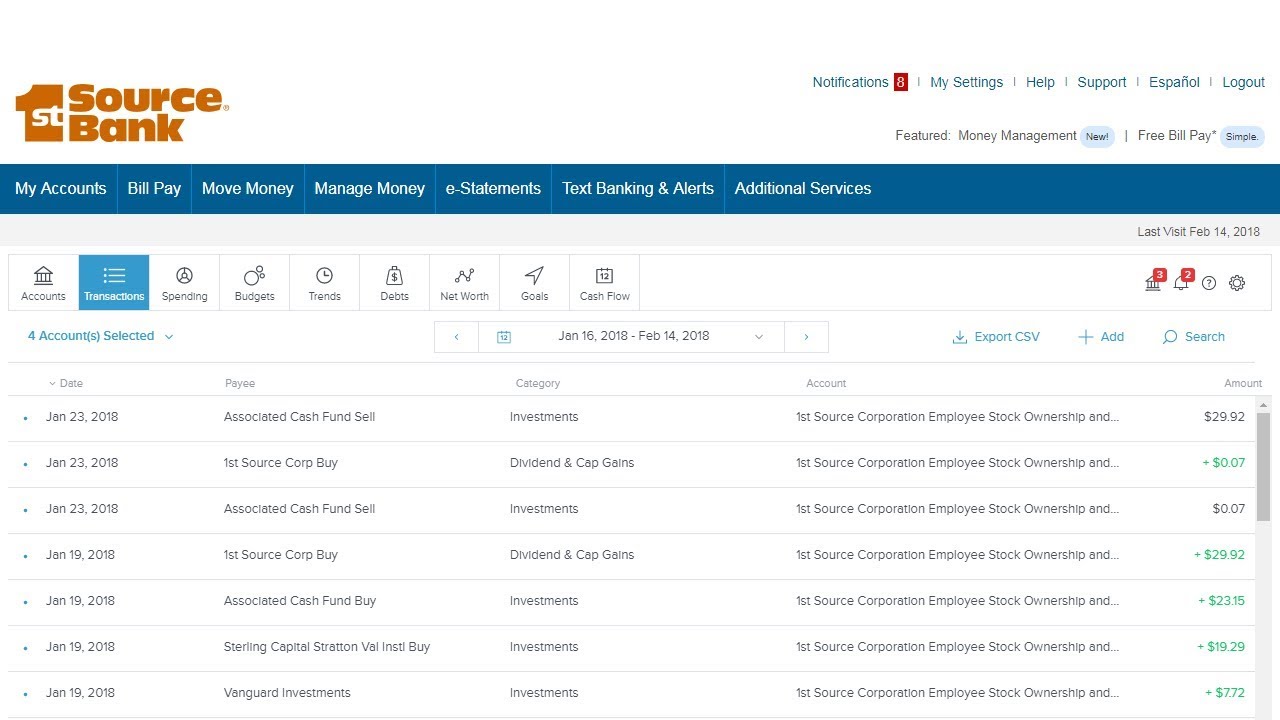Click the + $19.29 amount
Screen dimensions: 1280x720
[1221, 647]
